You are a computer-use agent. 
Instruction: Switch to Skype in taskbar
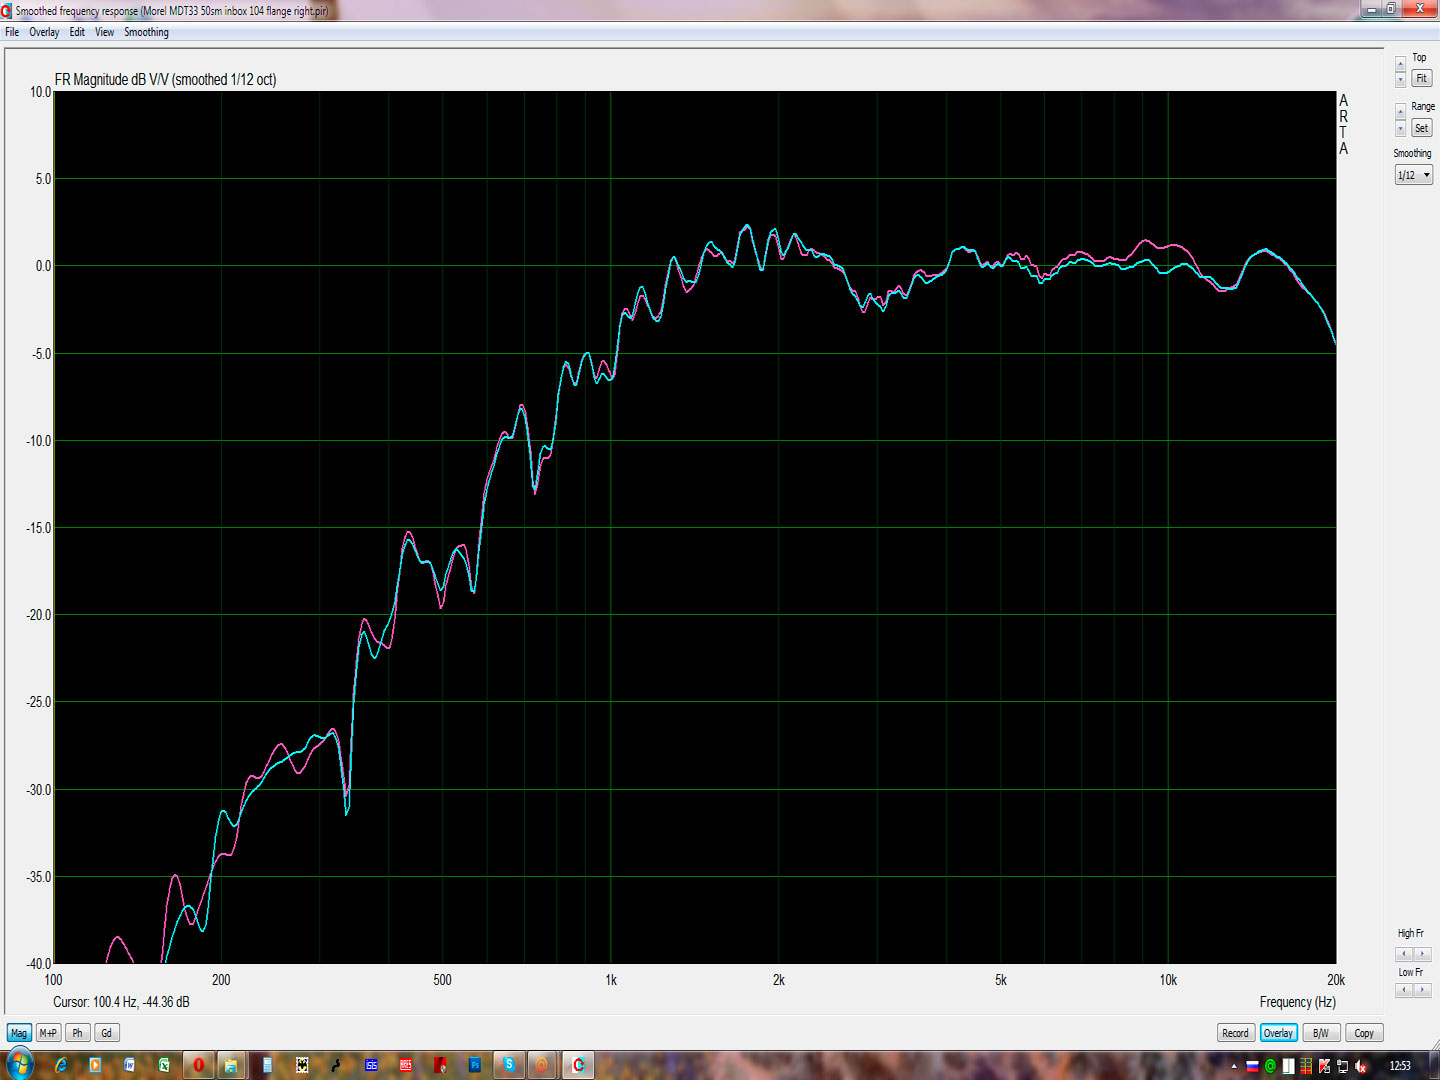pyautogui.click(x=509, y=1065)
